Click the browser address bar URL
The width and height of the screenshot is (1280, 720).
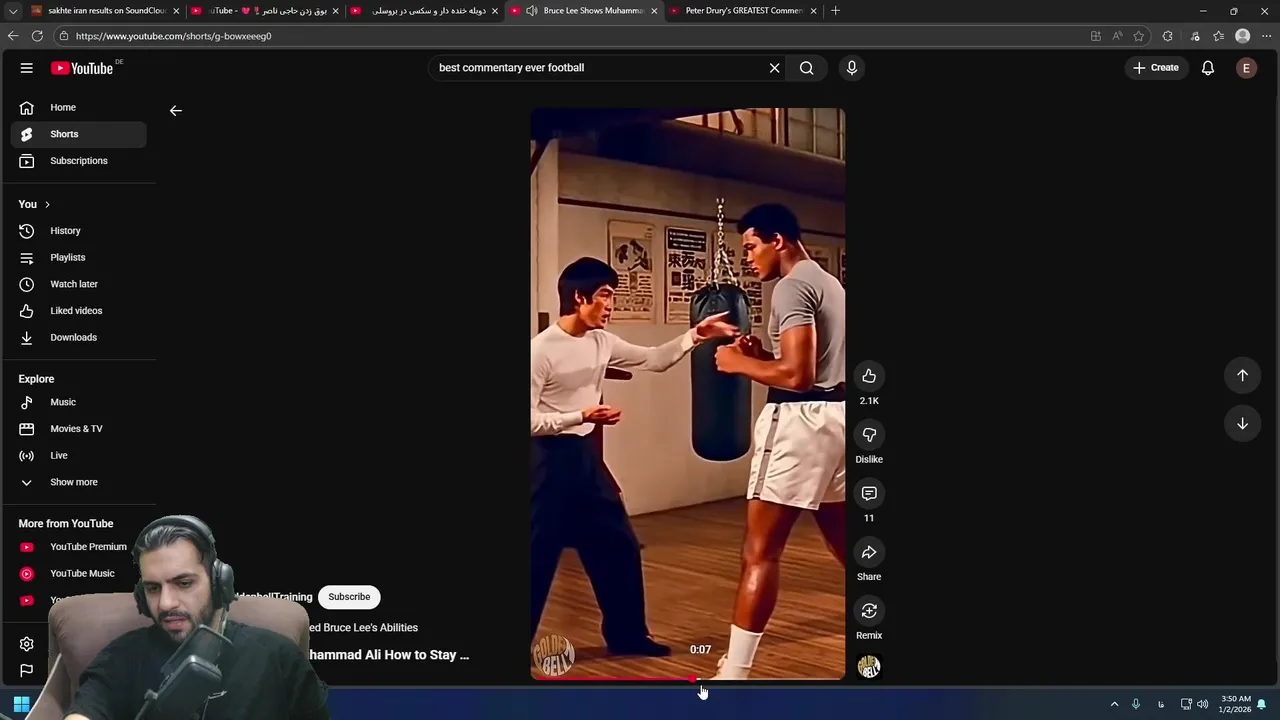[173, 36]
